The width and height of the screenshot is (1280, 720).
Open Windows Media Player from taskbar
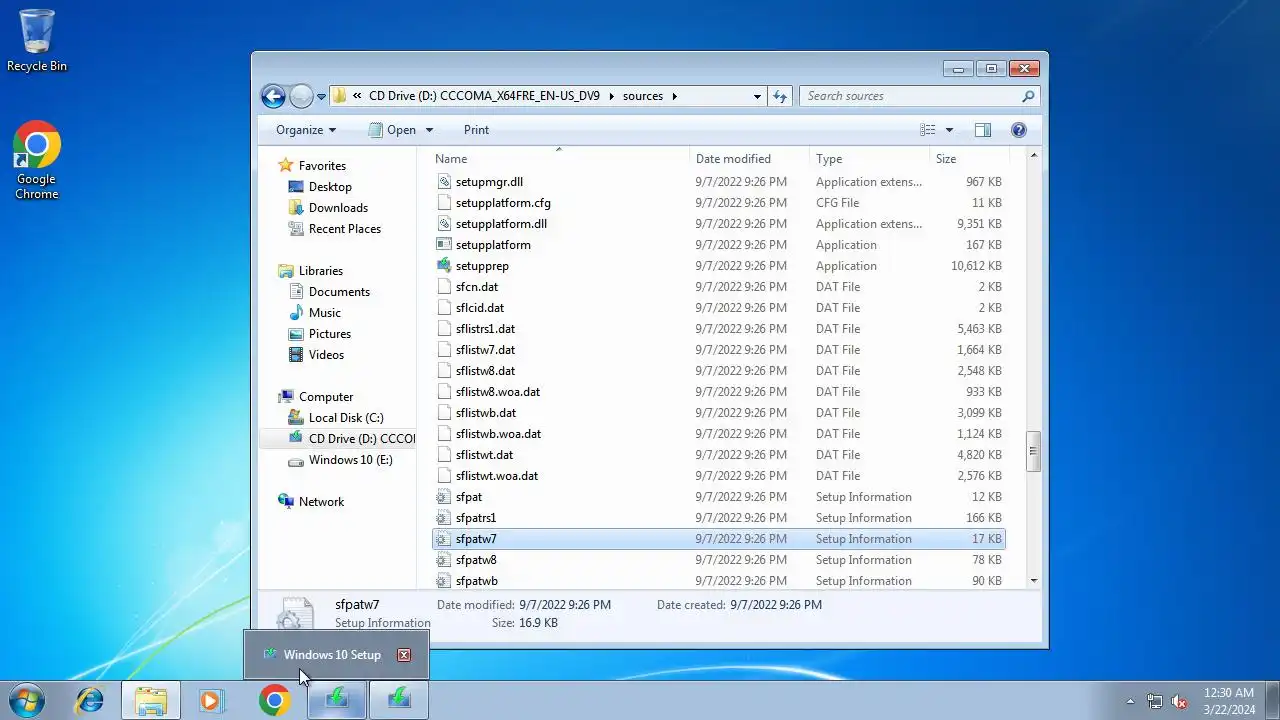click(x=211, y=700)
